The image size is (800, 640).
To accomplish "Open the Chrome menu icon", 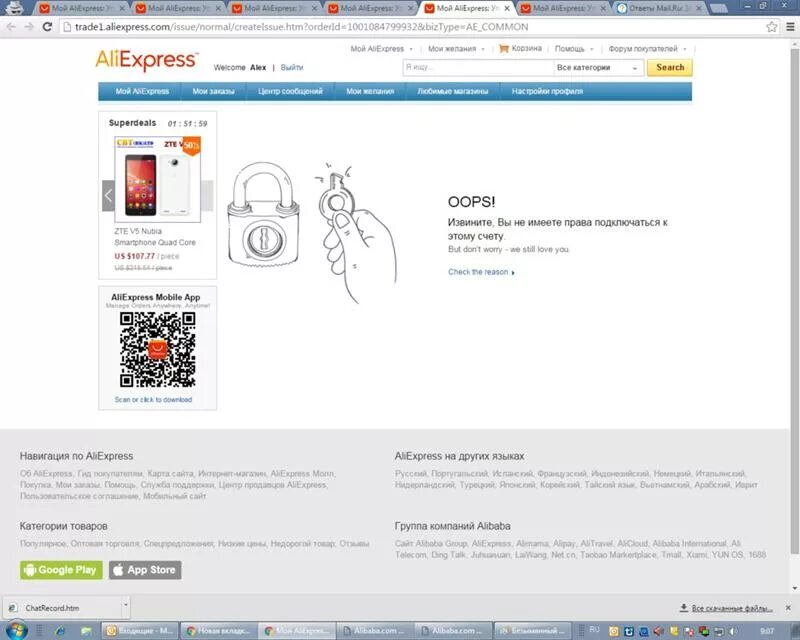I will 790,27.
